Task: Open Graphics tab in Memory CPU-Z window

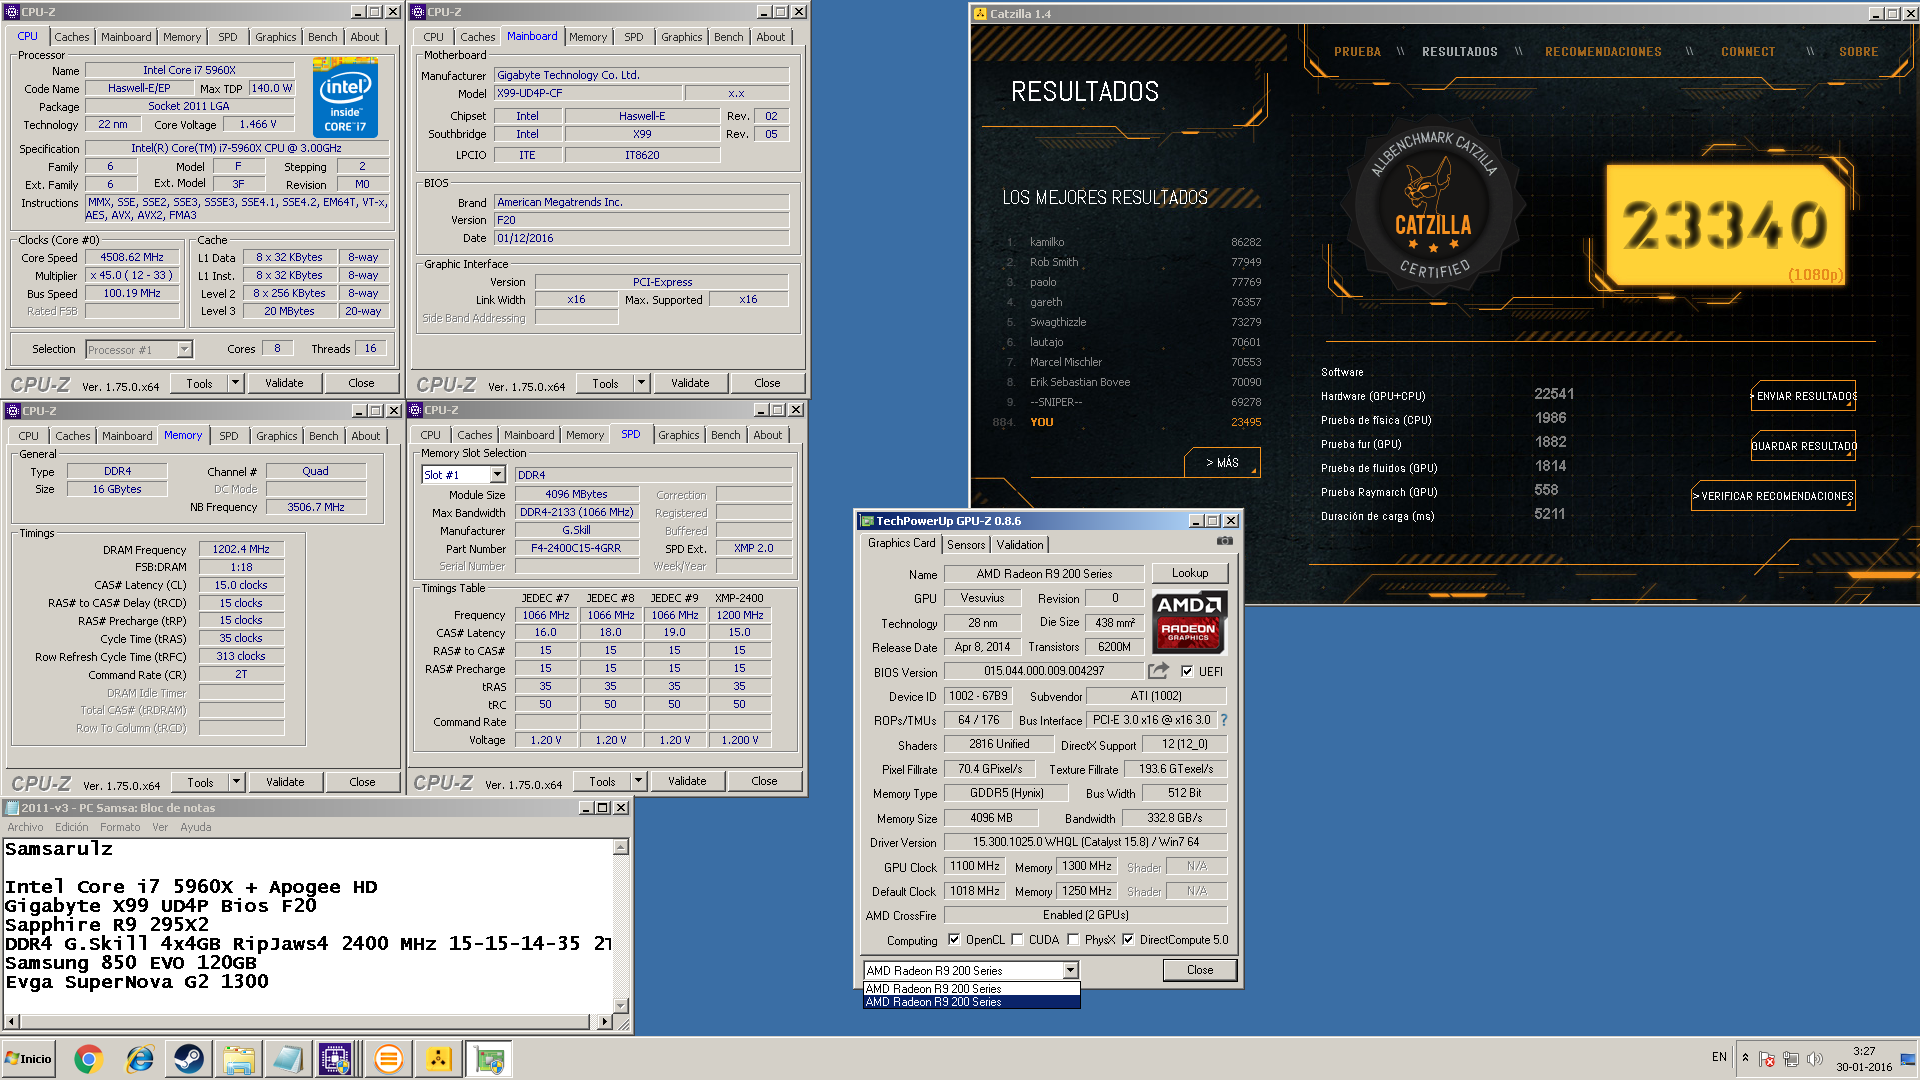Action: click(276, 436)
